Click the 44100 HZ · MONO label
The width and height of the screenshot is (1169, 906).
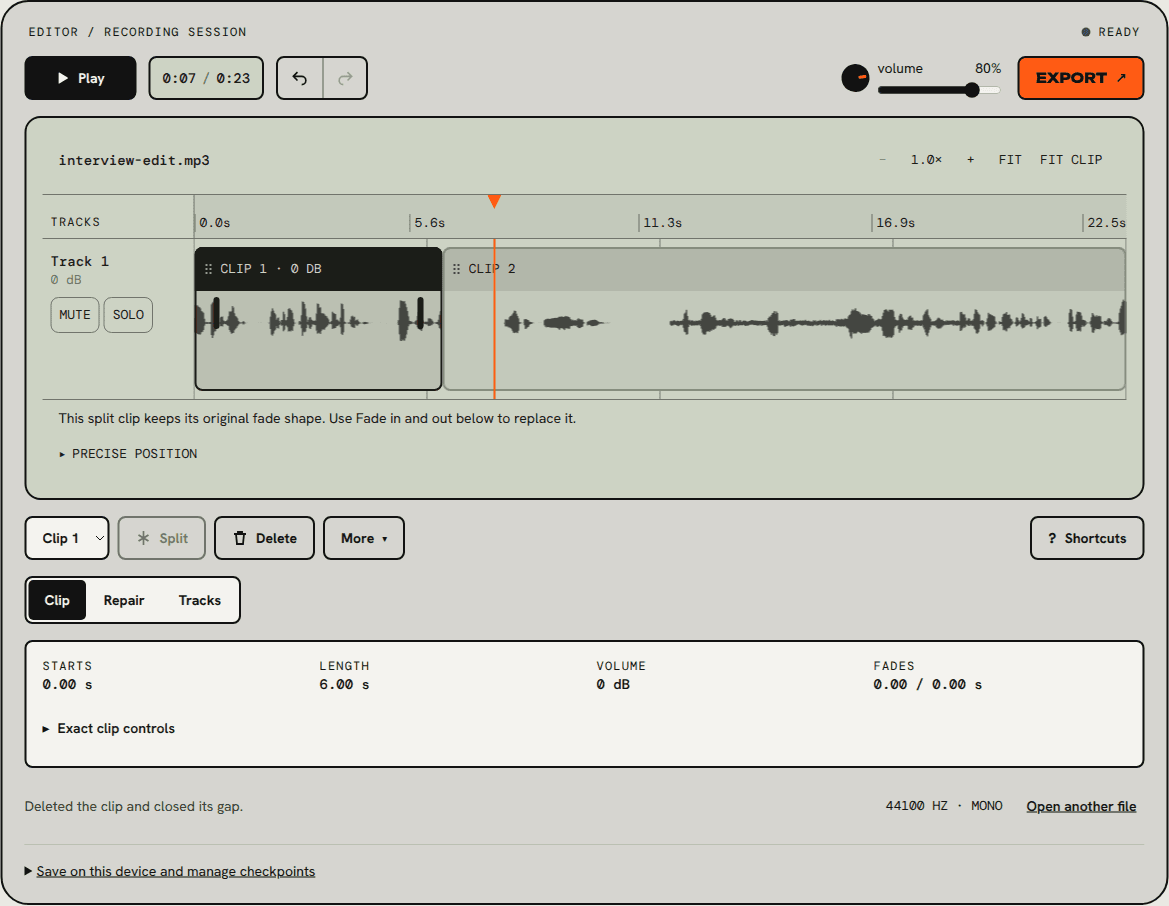[x=944, y=806]
